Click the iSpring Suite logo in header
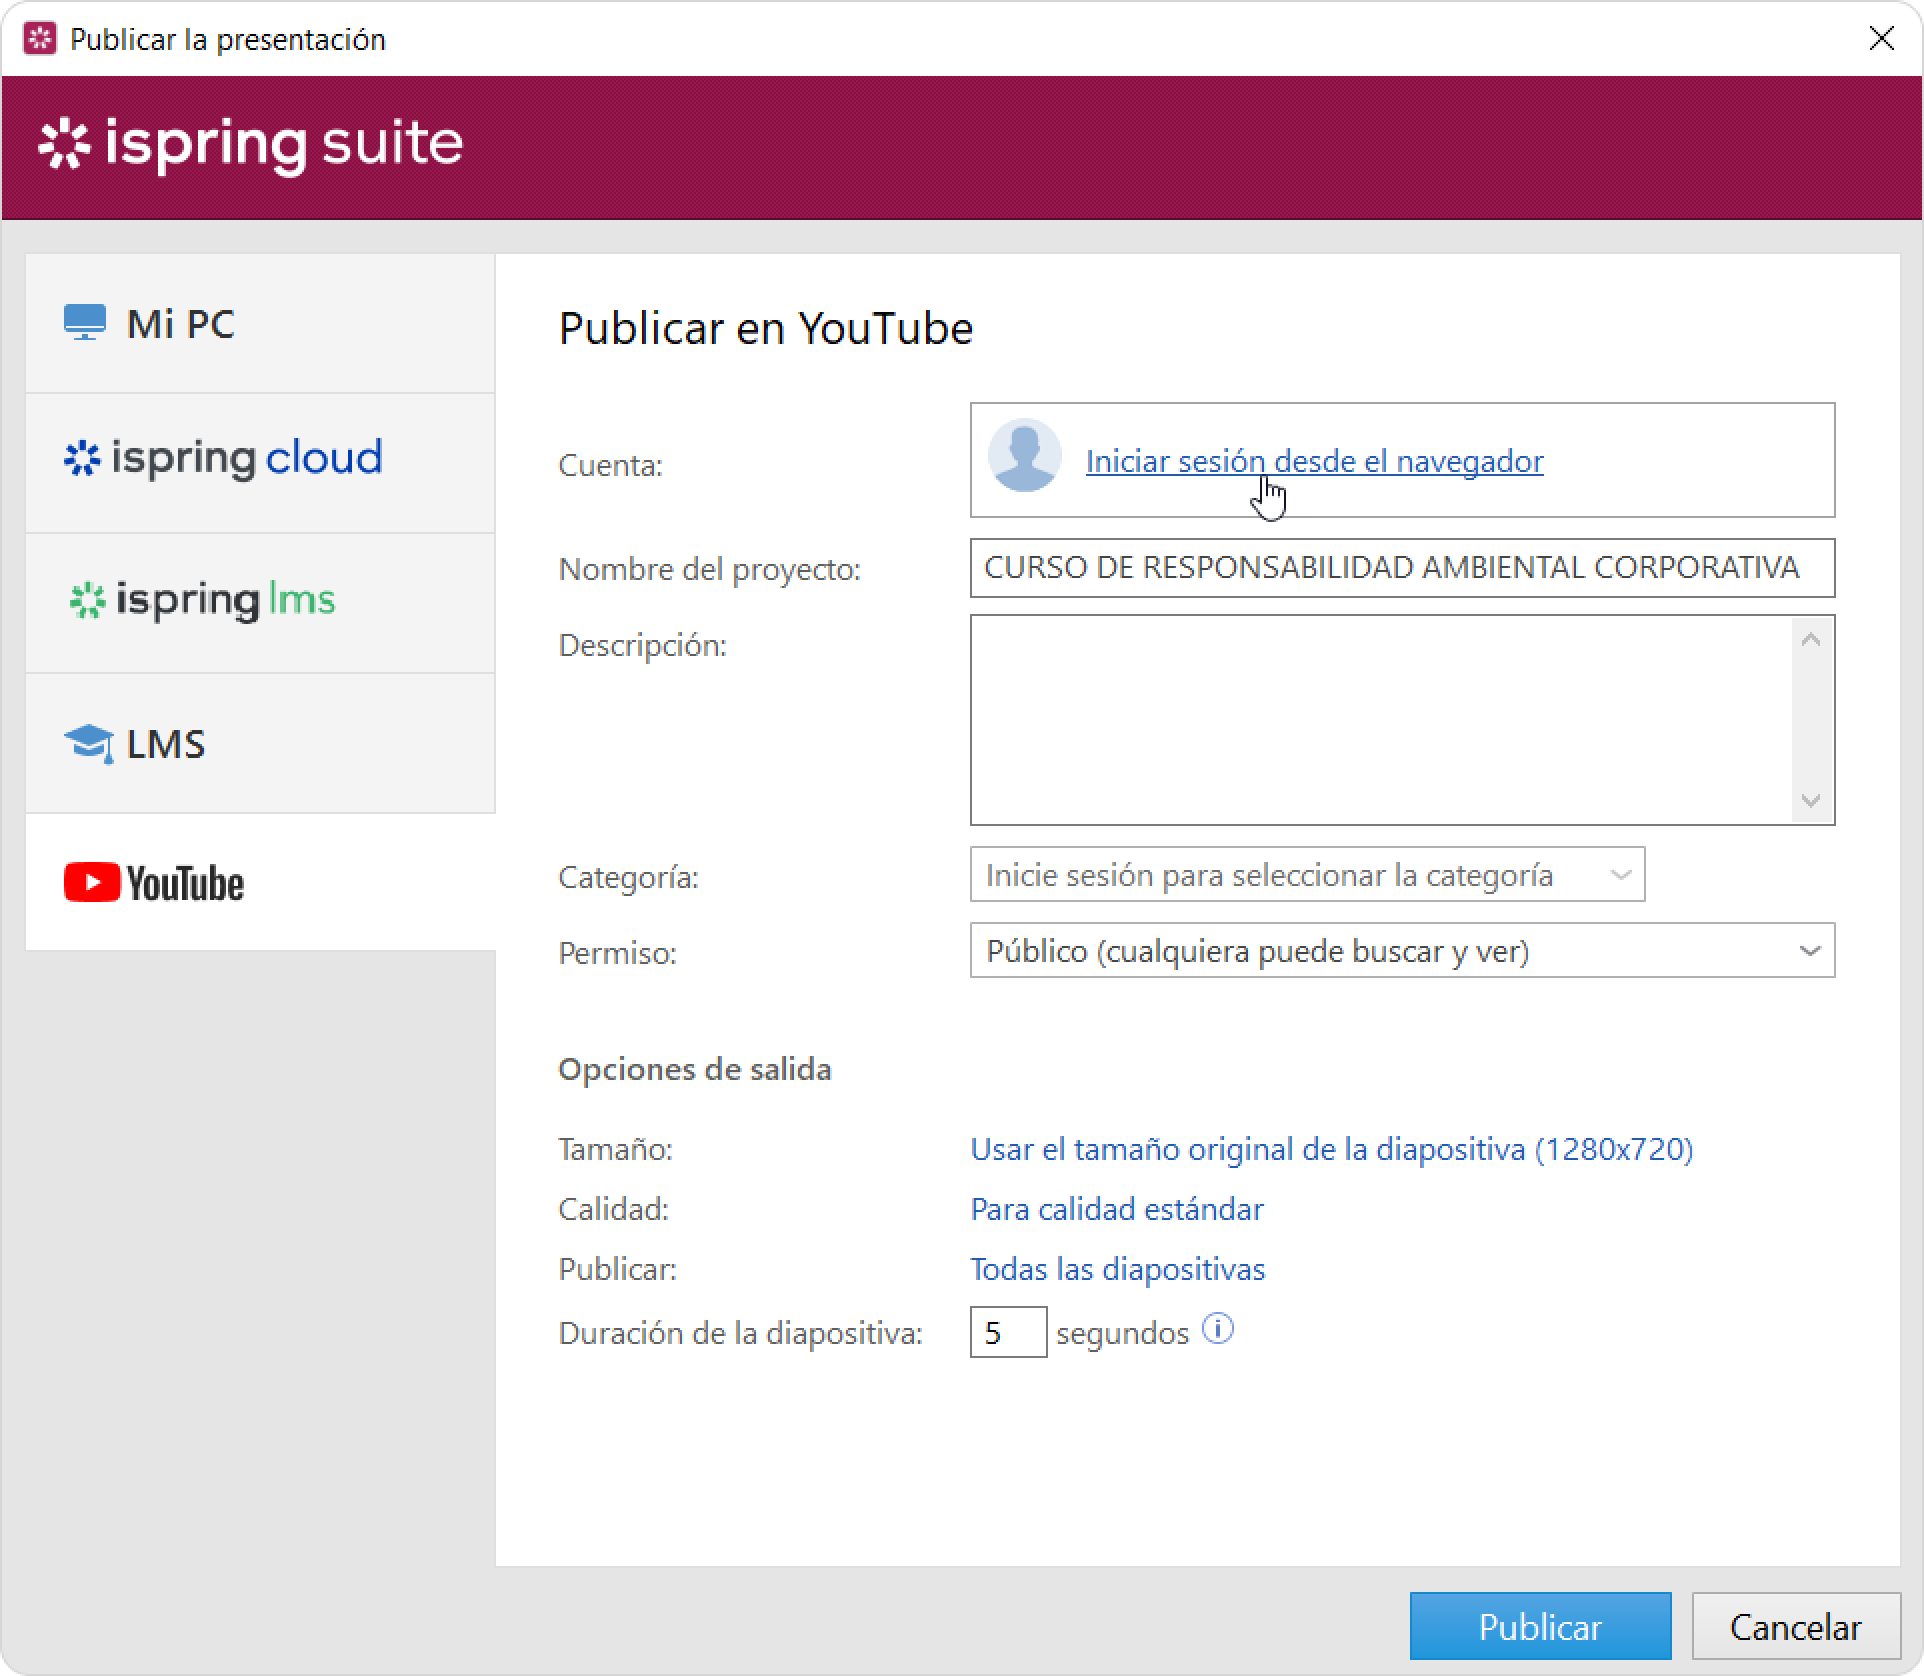The image size is (1924, 1676). click(x=251, y=144)
